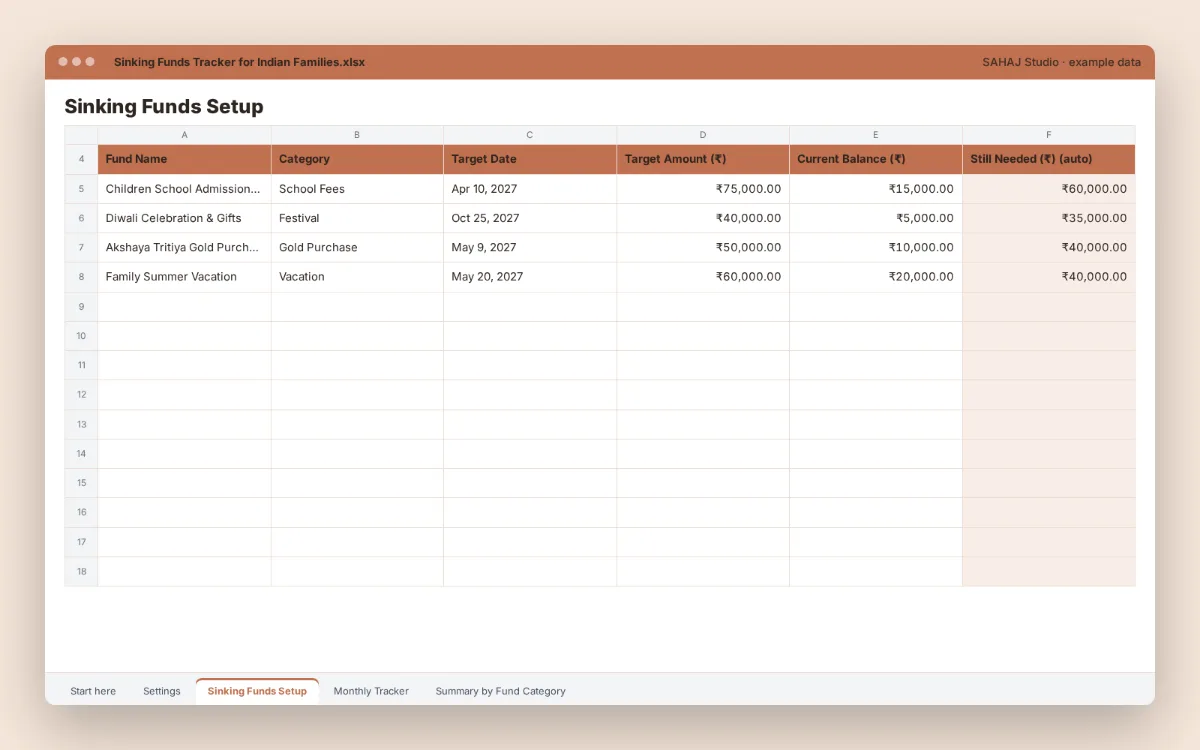Select row 15 header number
The height and width of the screenshot is (750, 1200).
[81, 483]
